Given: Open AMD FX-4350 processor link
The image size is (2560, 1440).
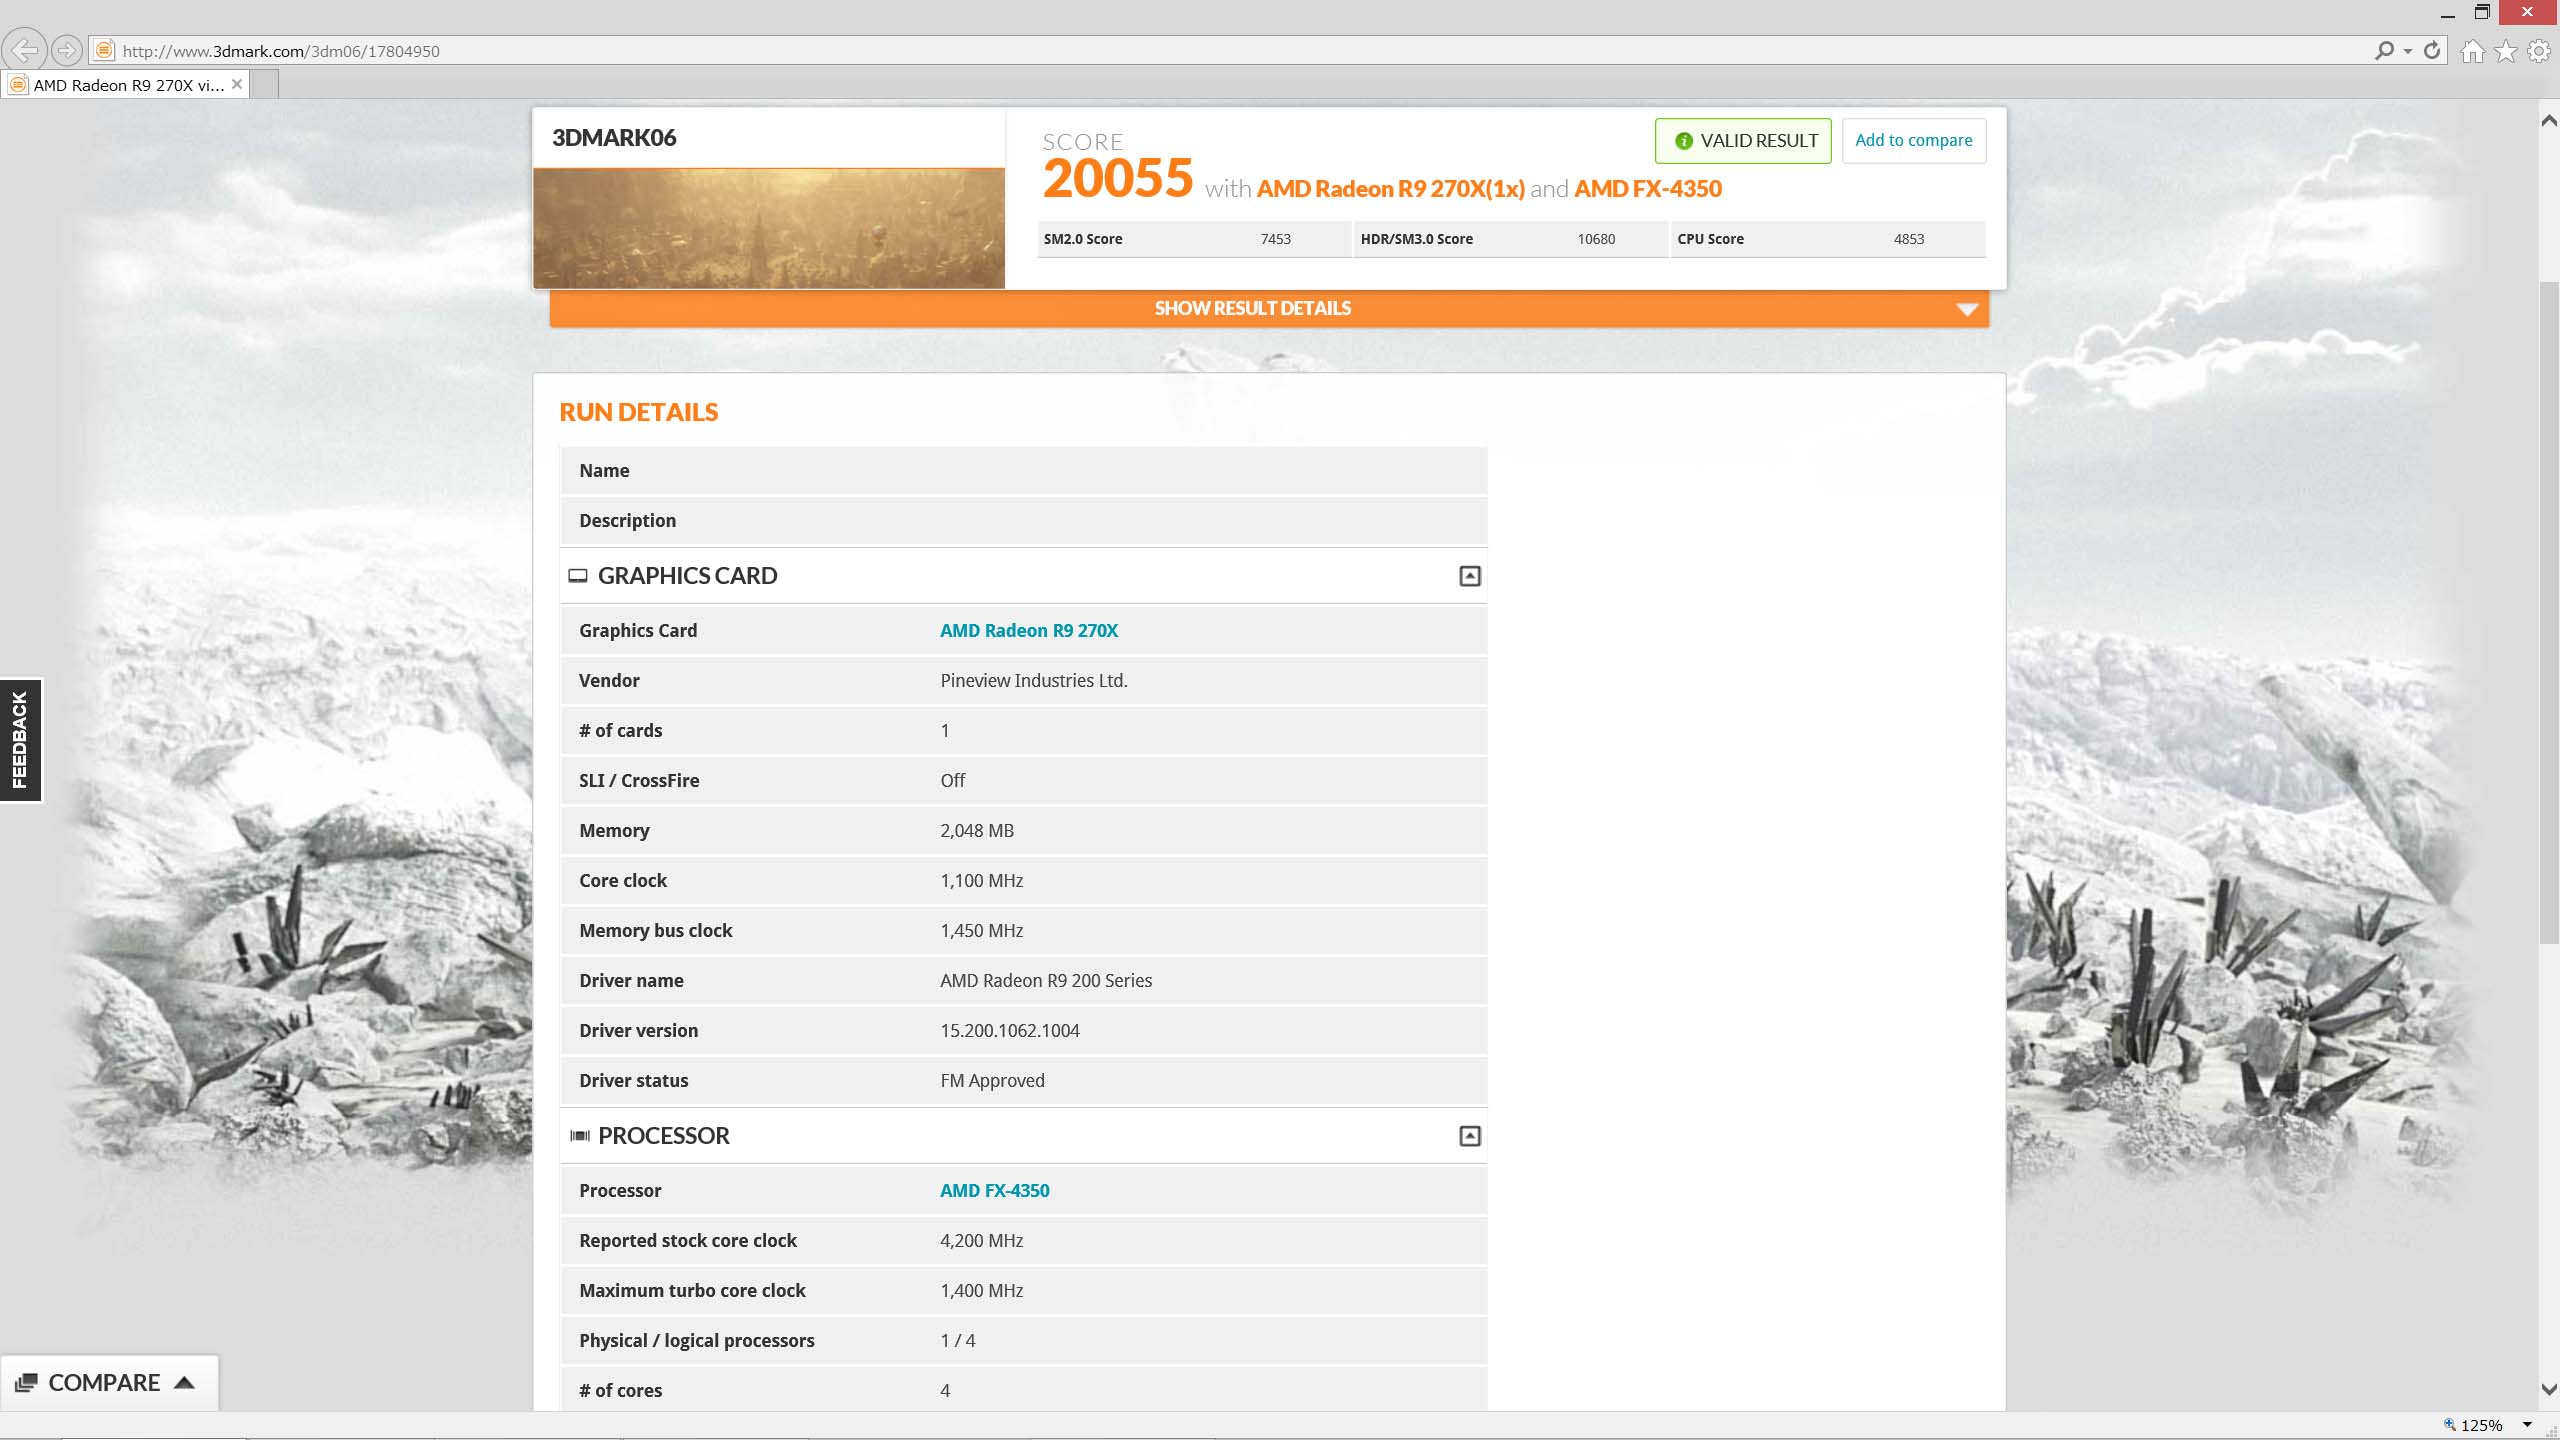Looking at the screenshot, I should [994, 1191].
